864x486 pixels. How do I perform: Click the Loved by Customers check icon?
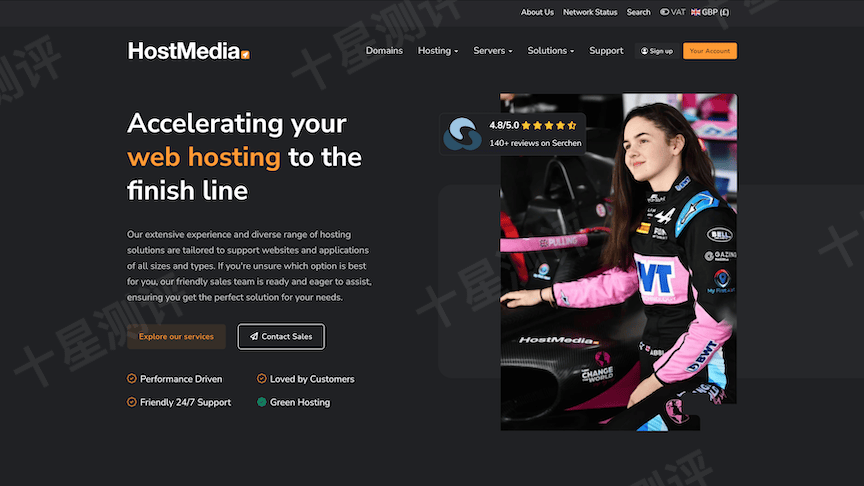(x=262, y=379)
